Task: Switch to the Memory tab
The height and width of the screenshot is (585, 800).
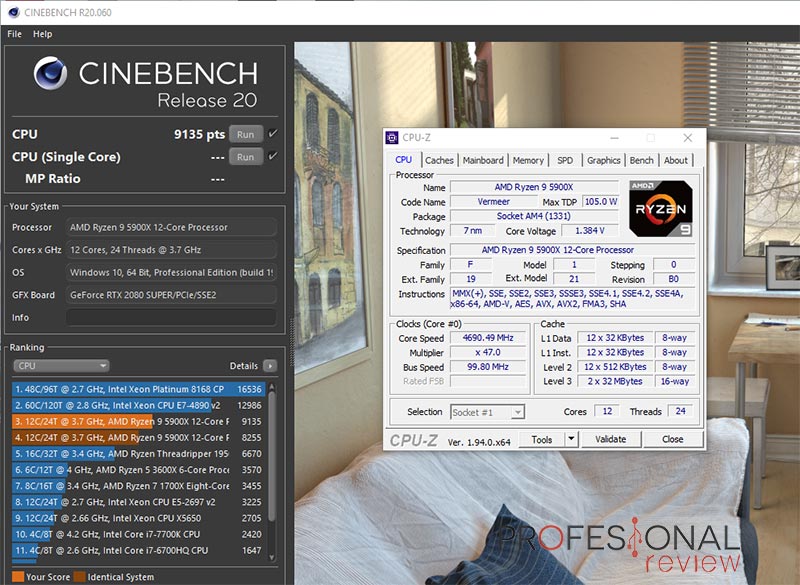Action: (528, 160)
